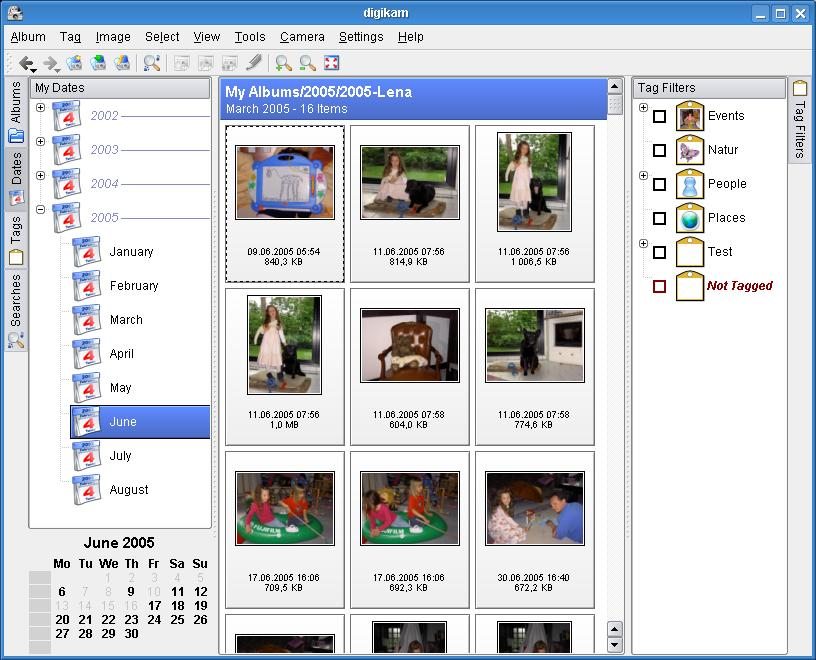This screenshot has width=816, height=660.
Task: Toggle full screen mode icon
Action: pyautogui.click(x=332, y=63)
